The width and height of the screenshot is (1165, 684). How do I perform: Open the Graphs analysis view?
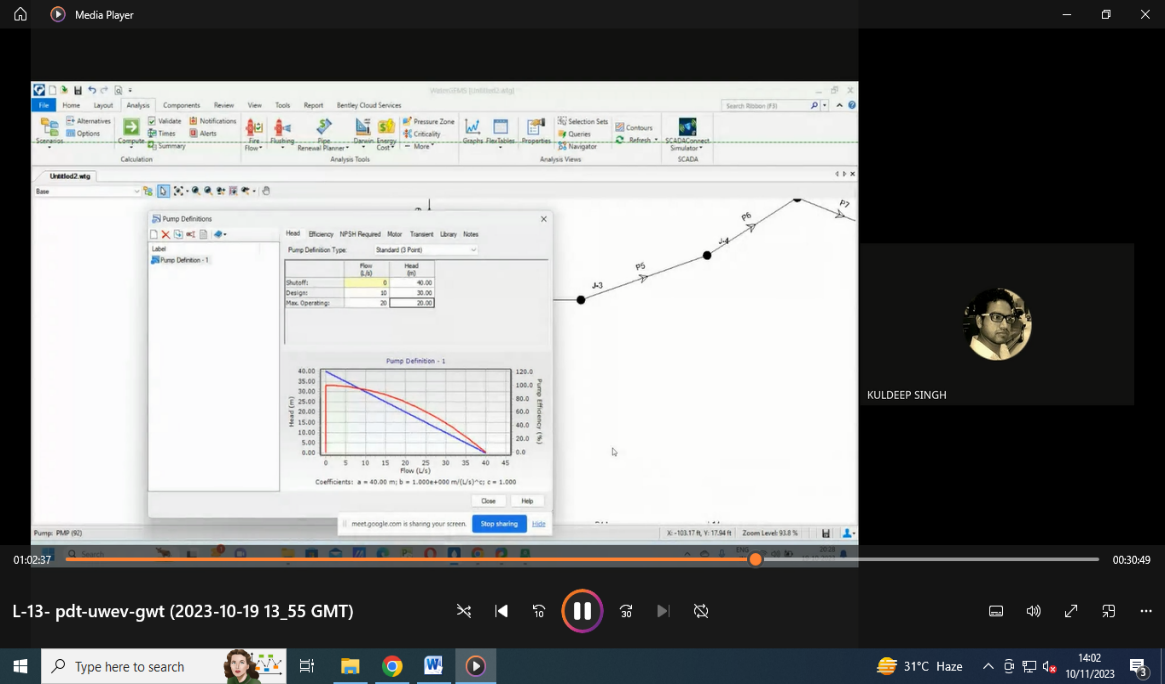(x=473, y=131)
